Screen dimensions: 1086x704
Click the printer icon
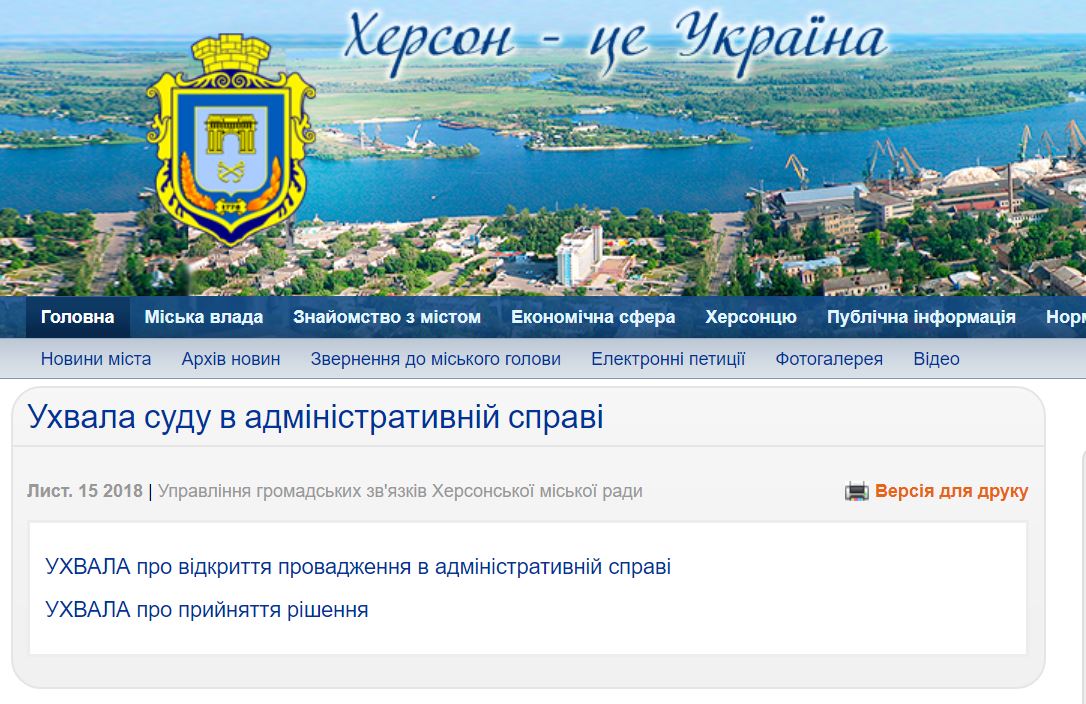click(x=857, y=491)
